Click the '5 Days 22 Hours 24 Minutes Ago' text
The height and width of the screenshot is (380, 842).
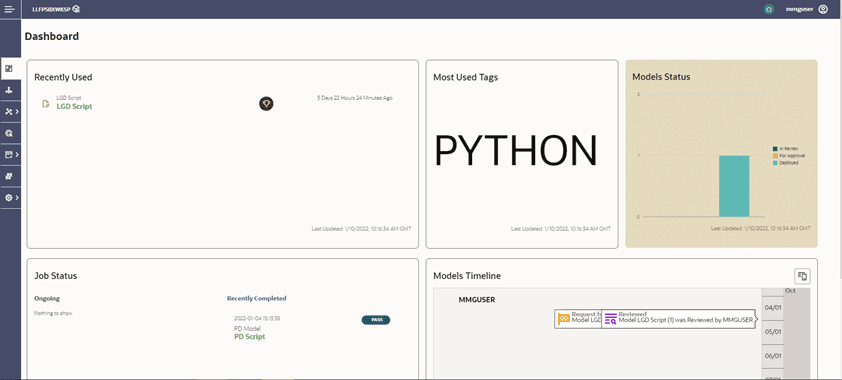pyautogui.click(x=355, y=98)
